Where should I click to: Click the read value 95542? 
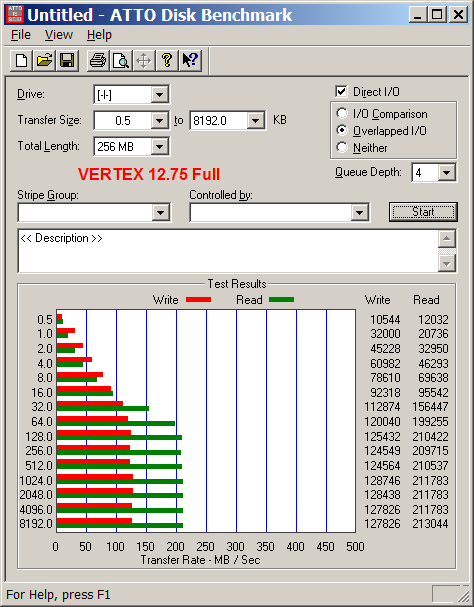click(x=433, y=393)
